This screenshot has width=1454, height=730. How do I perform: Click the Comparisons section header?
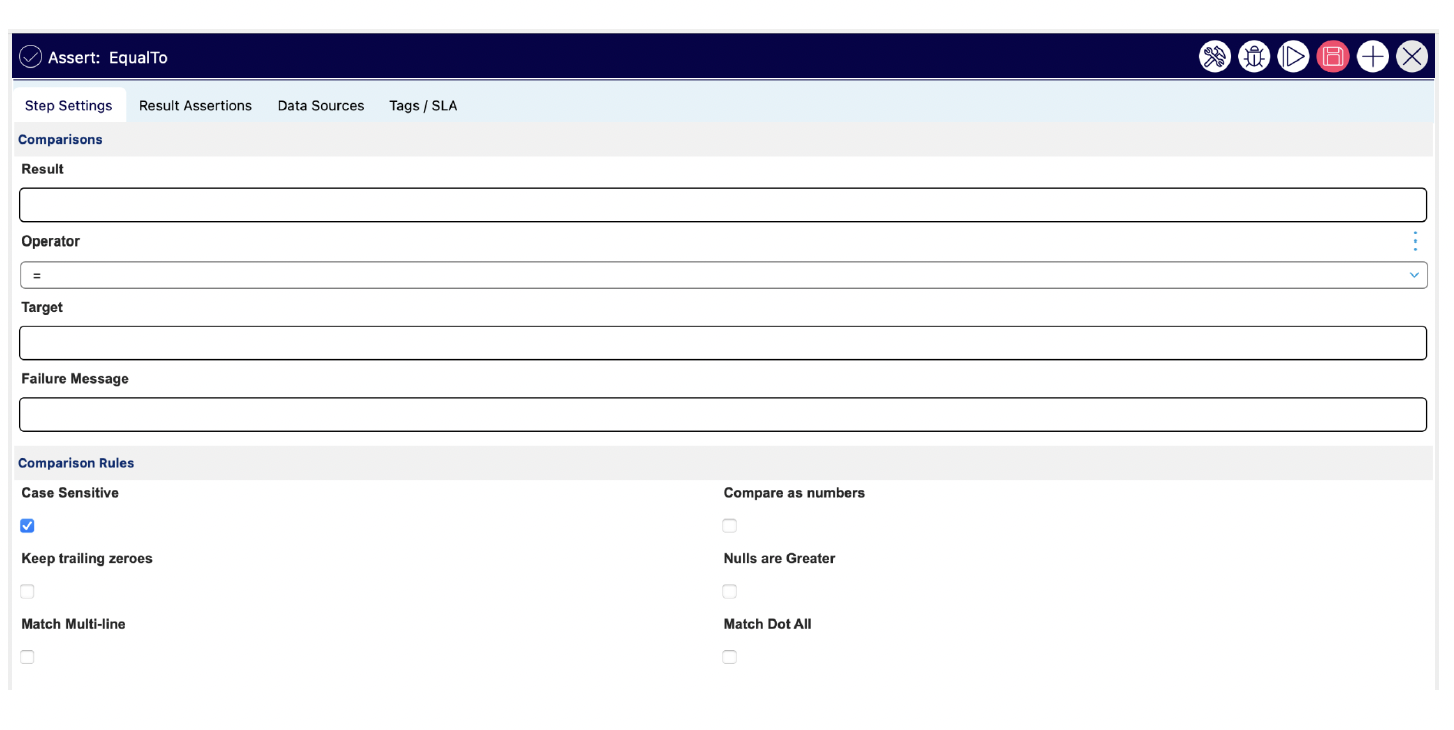(723, 140)
